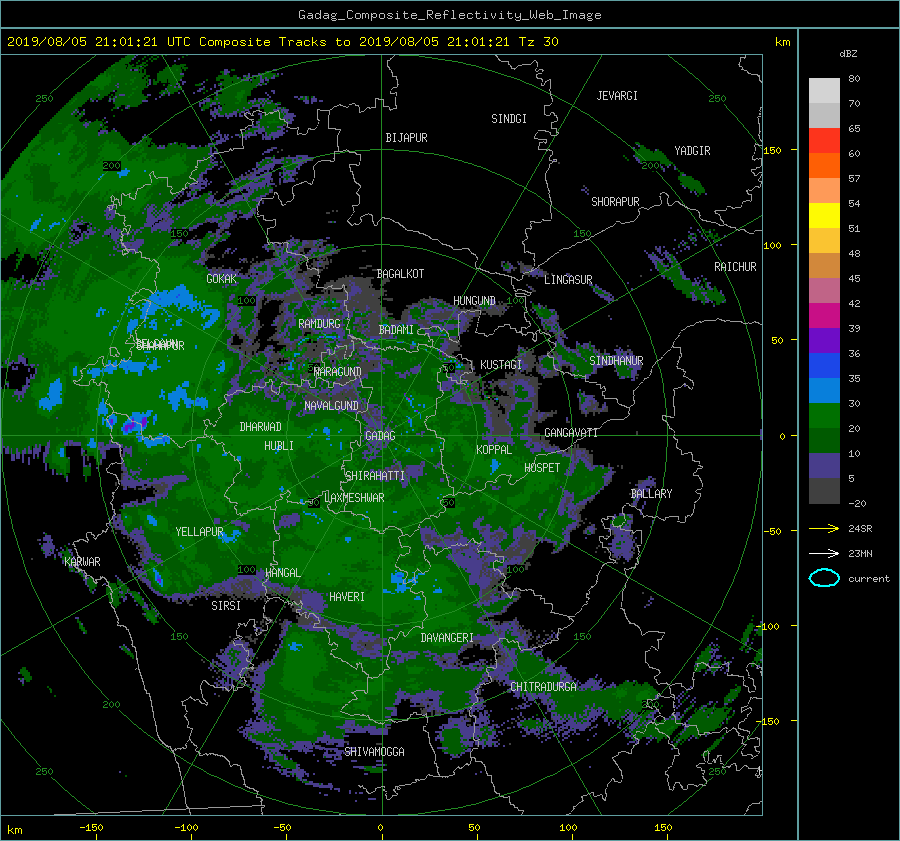Click the dBZ legend heading
The height and width of the screenshot is (841, 900).
tap(848, 54)
